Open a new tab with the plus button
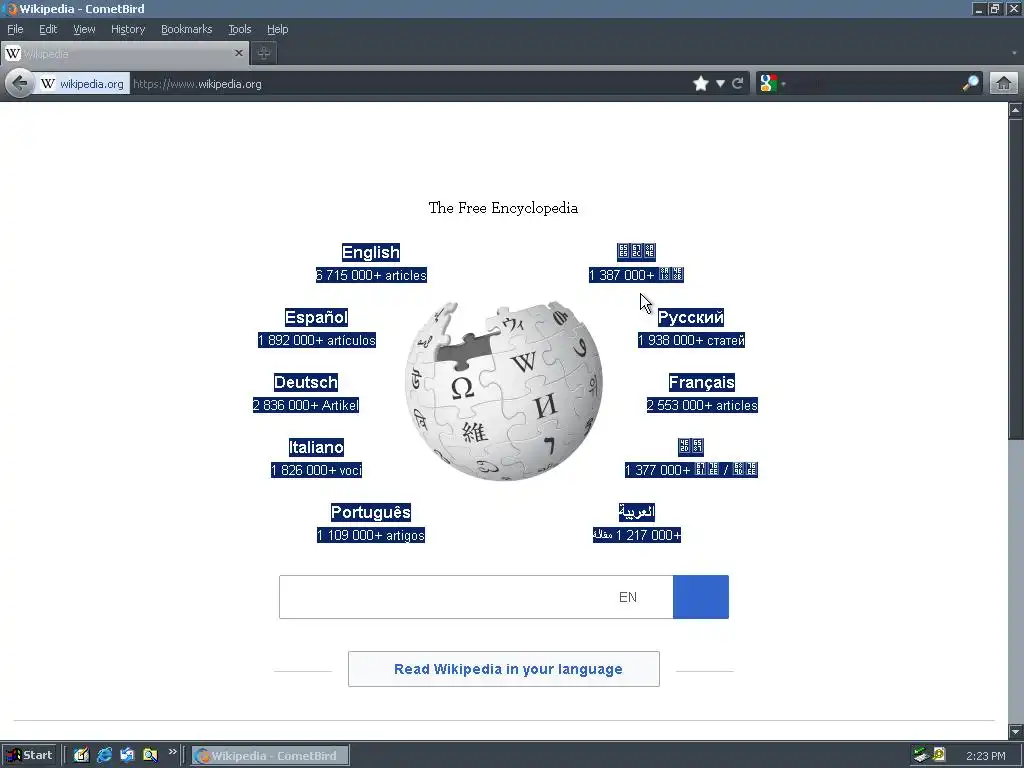The width and height of the screenshot is (1024, 768). 264,54
